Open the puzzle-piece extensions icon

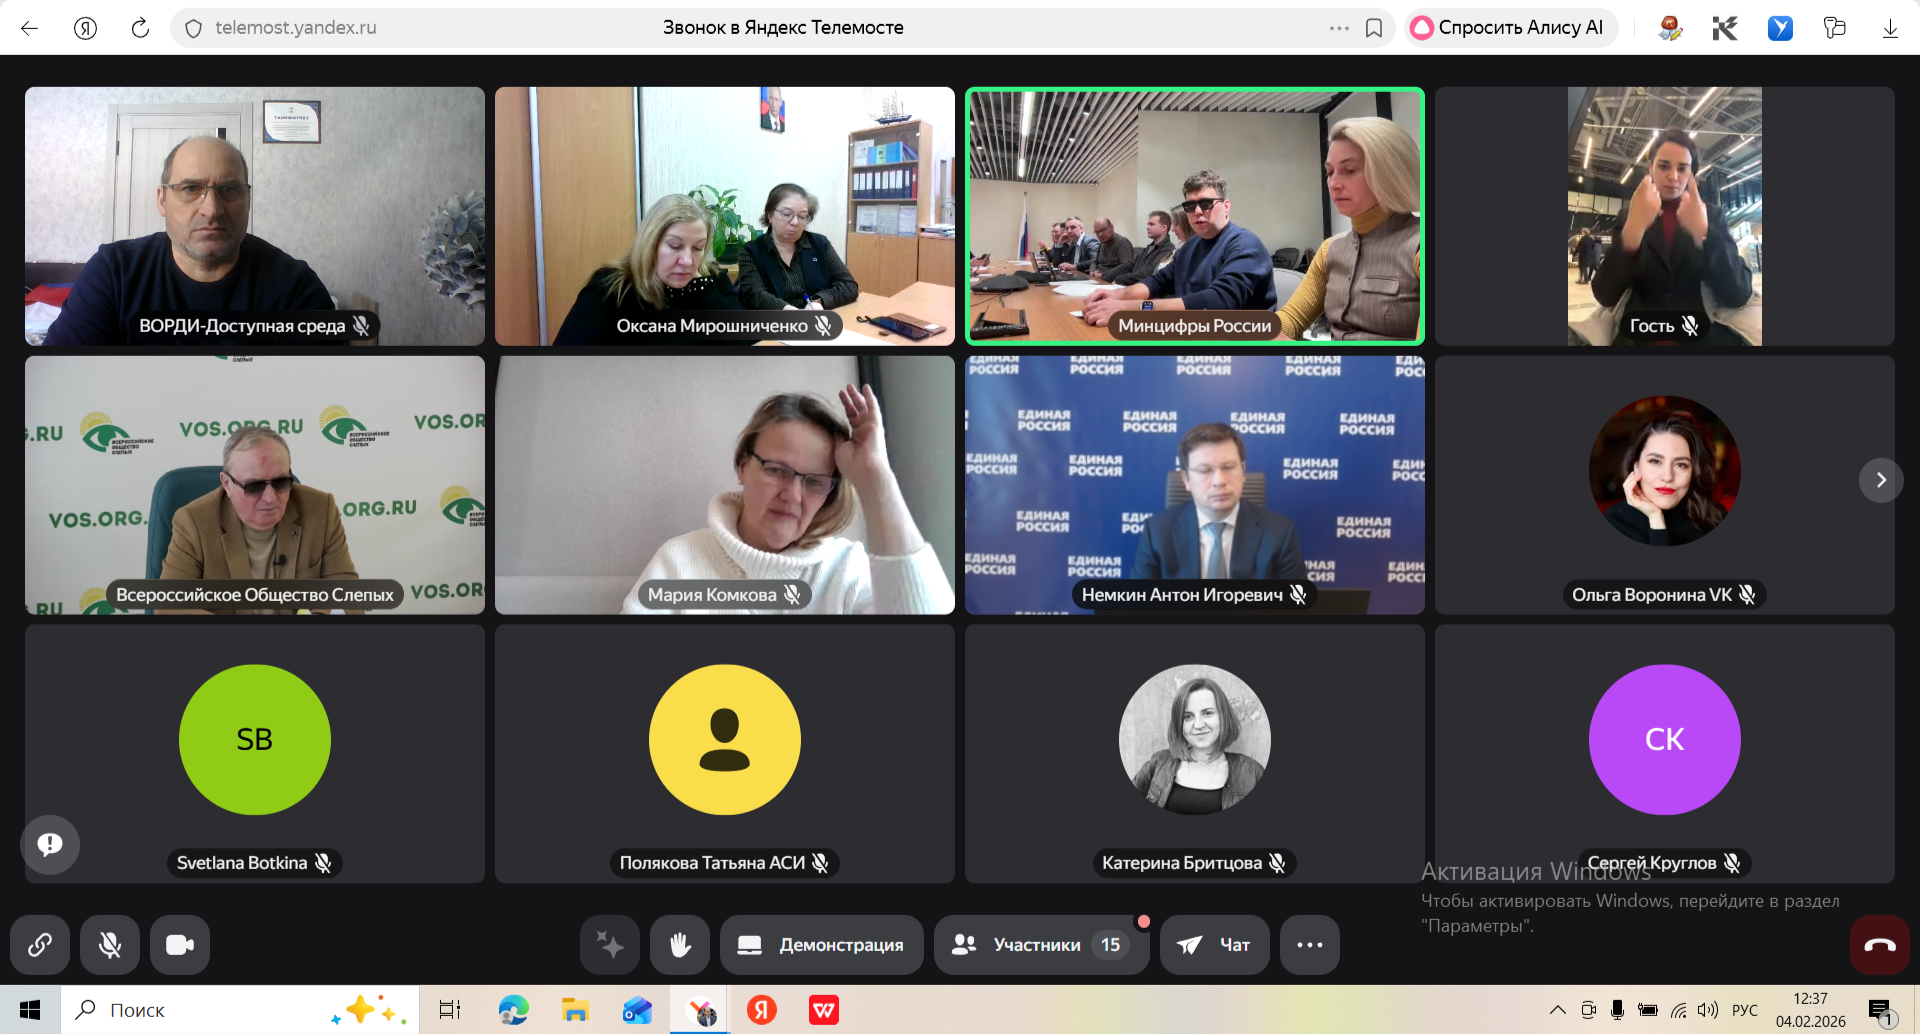1835,28
